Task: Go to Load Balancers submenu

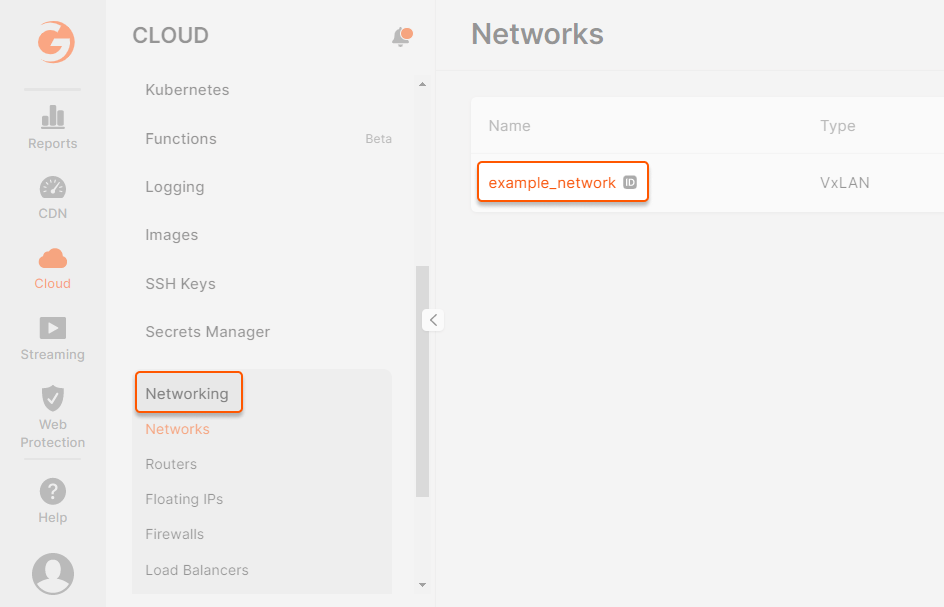Action: (x=197, y=570)
